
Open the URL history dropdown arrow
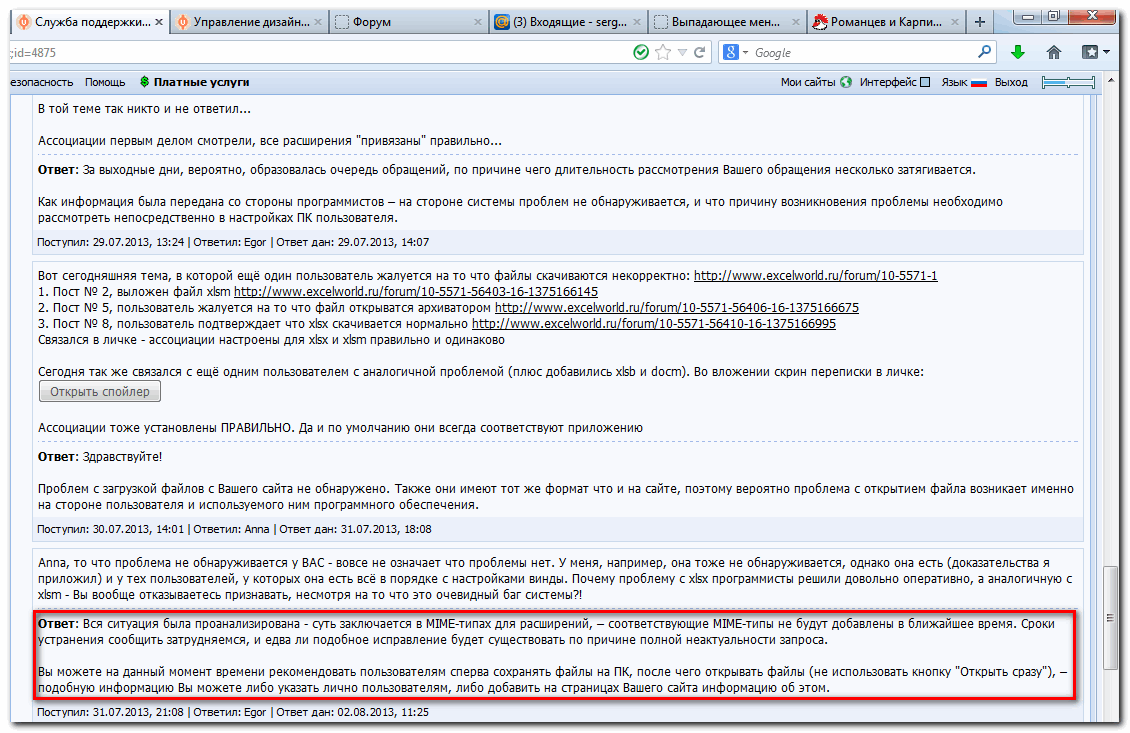pos(682,52)
